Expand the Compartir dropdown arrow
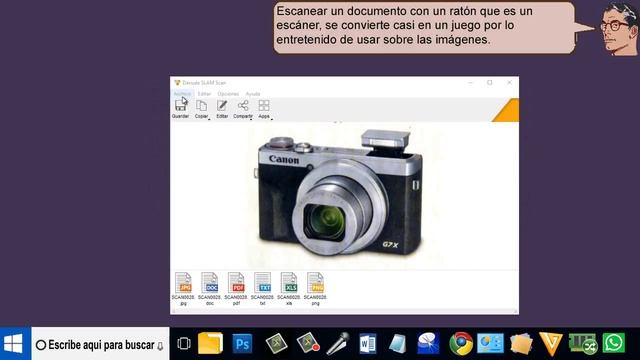The image size is (640, 360). click(x=251, y=119)
